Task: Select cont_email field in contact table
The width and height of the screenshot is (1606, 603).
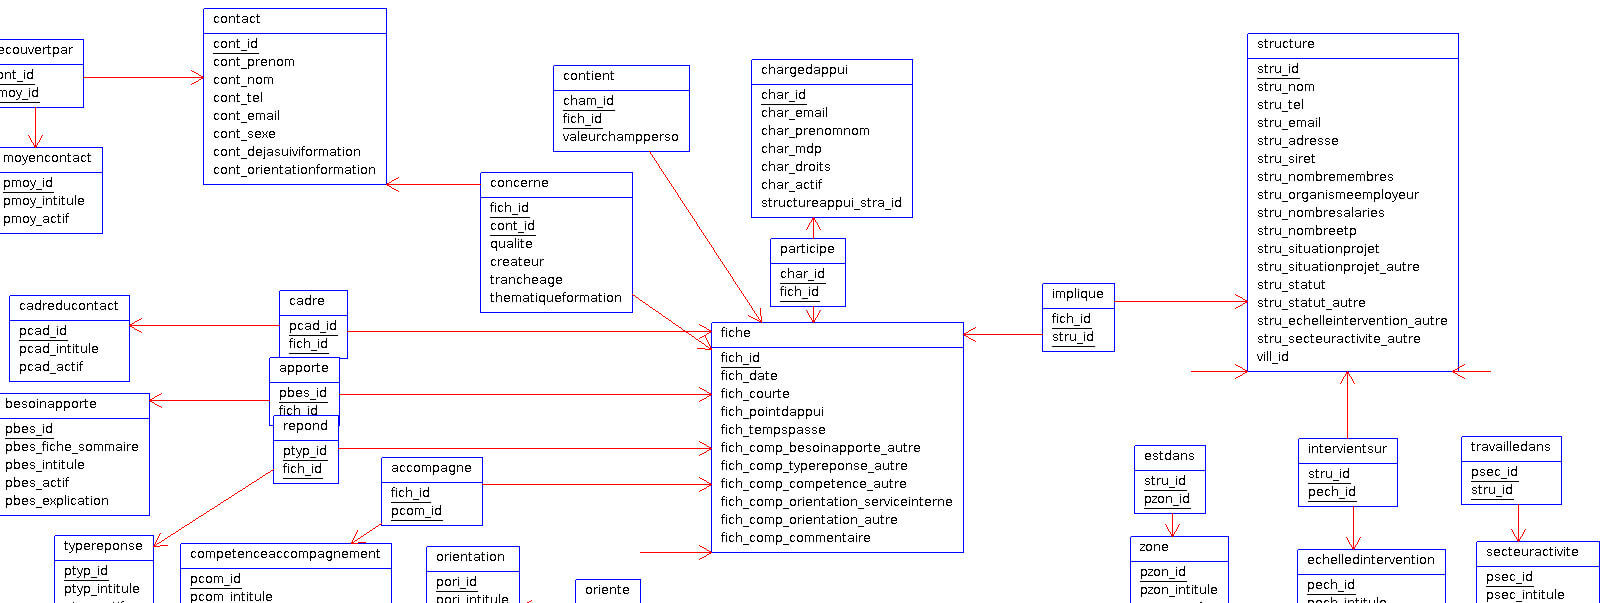Action: [x=246, y=116]
